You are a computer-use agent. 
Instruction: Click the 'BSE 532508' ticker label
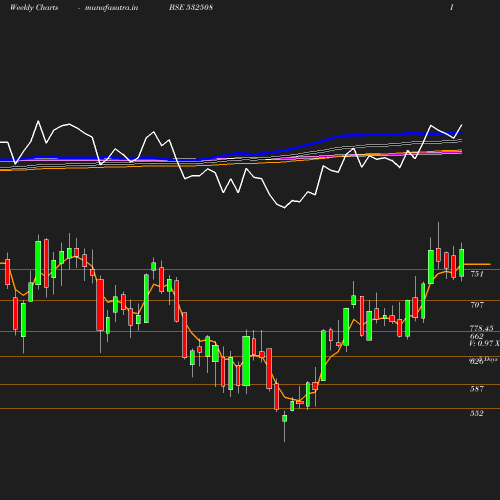tap(191, 7)
